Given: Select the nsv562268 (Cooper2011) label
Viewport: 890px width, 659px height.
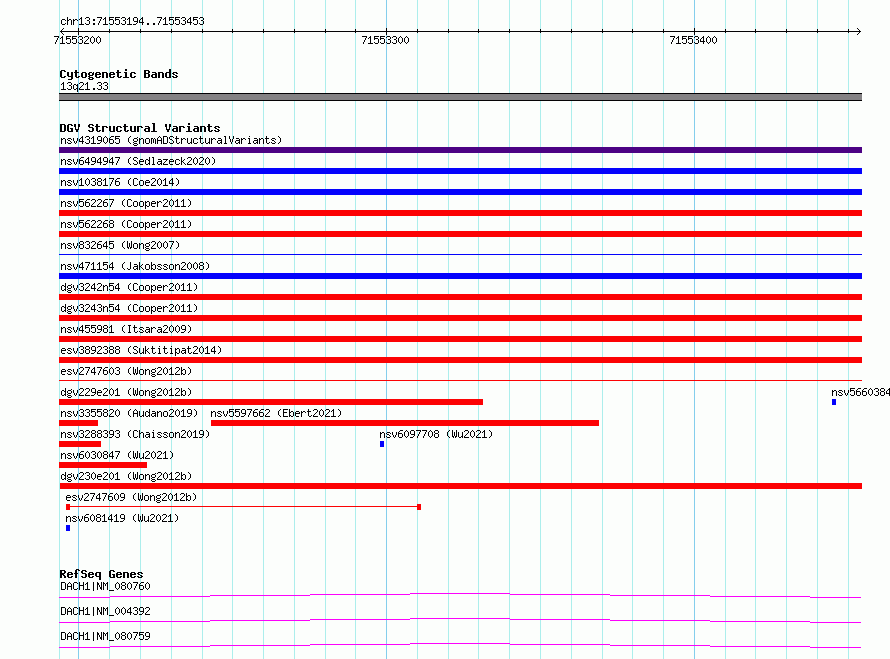Looking at the screenshot, I should [126, 224].
